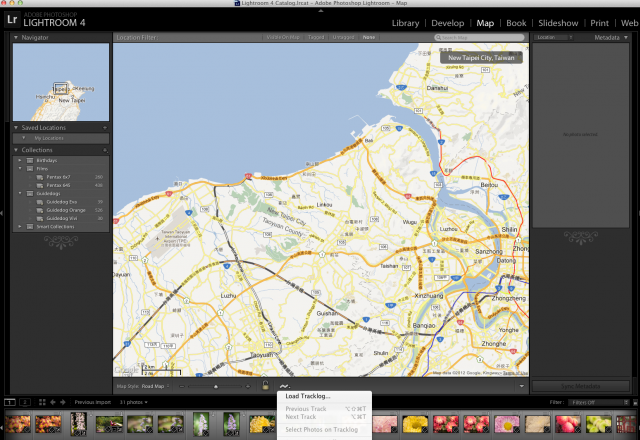Viewport: 640px width, 440px height.
Task: Collapse the My Locations folder
Action: pyautogui.click(x=24, y=138)
